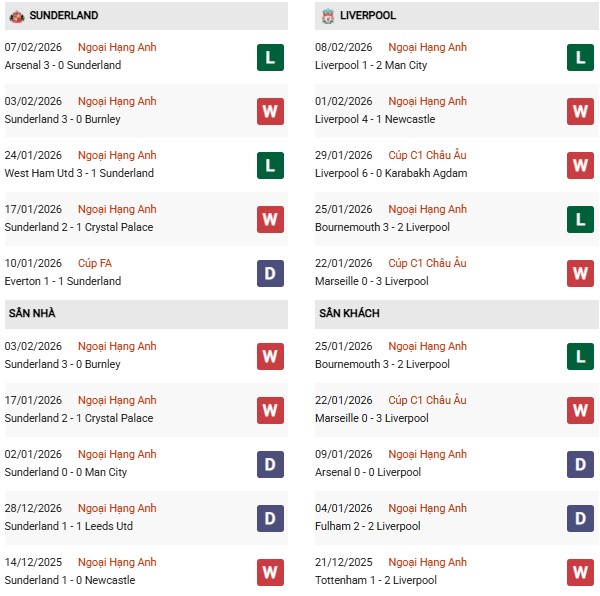The image size is (600, 596).
Task: Open the West Ham Utd 3-1 Sunderland match
Action: [x=79, y=173]
